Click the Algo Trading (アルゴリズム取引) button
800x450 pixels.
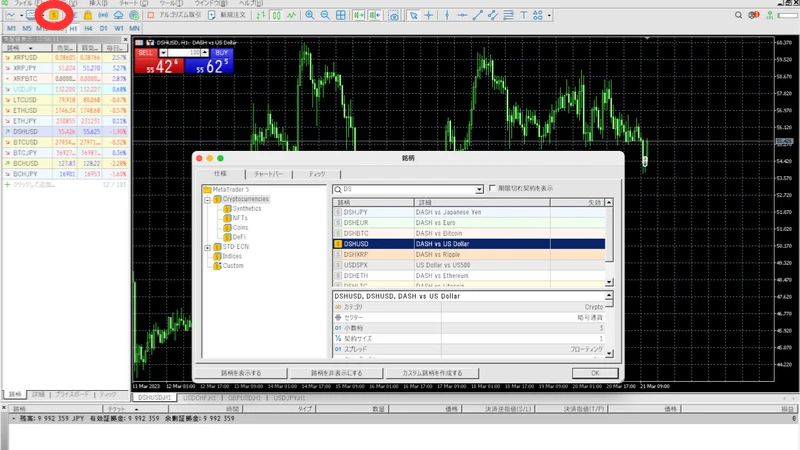point(174,15)
